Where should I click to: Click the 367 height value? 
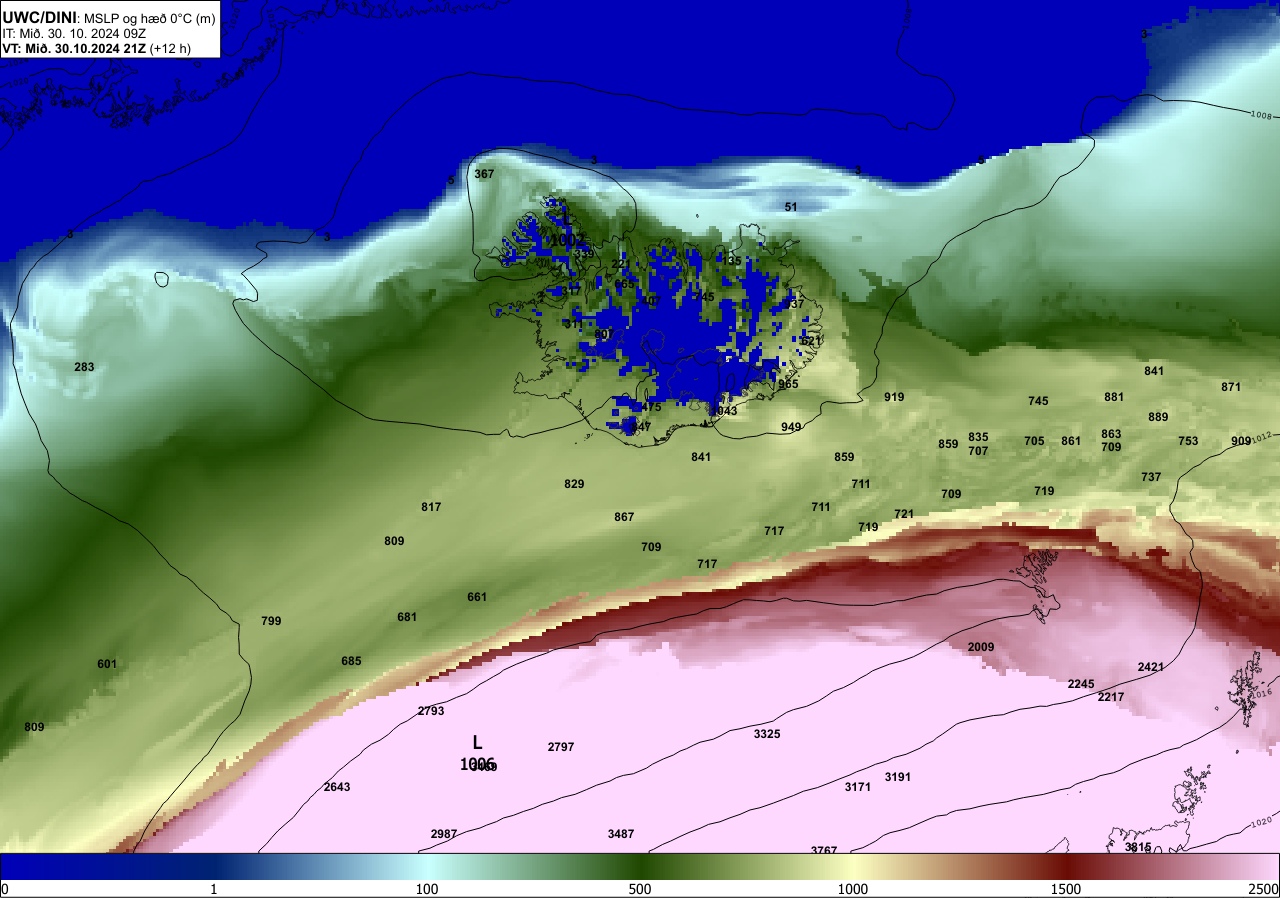pos(484,174)
